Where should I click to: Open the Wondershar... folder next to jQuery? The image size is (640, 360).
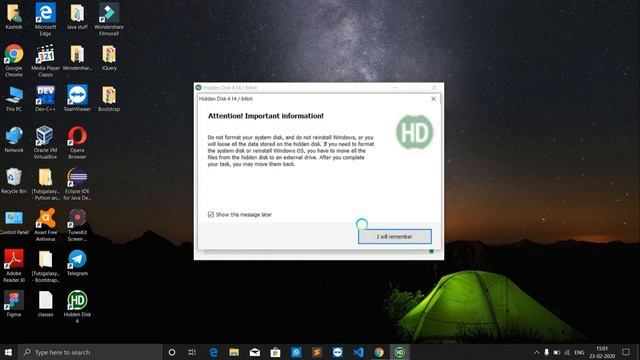(x=77, y=58)
